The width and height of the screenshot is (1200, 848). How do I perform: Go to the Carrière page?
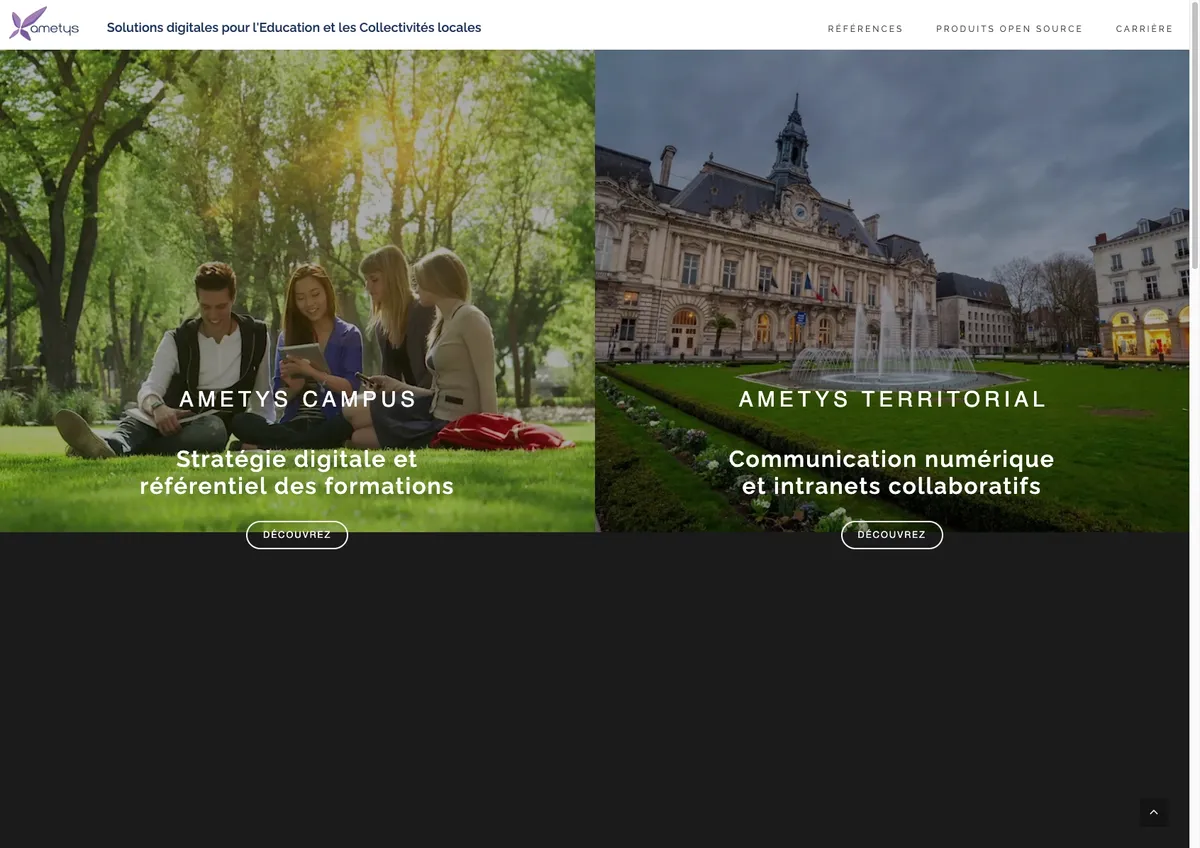(1144, 29)
